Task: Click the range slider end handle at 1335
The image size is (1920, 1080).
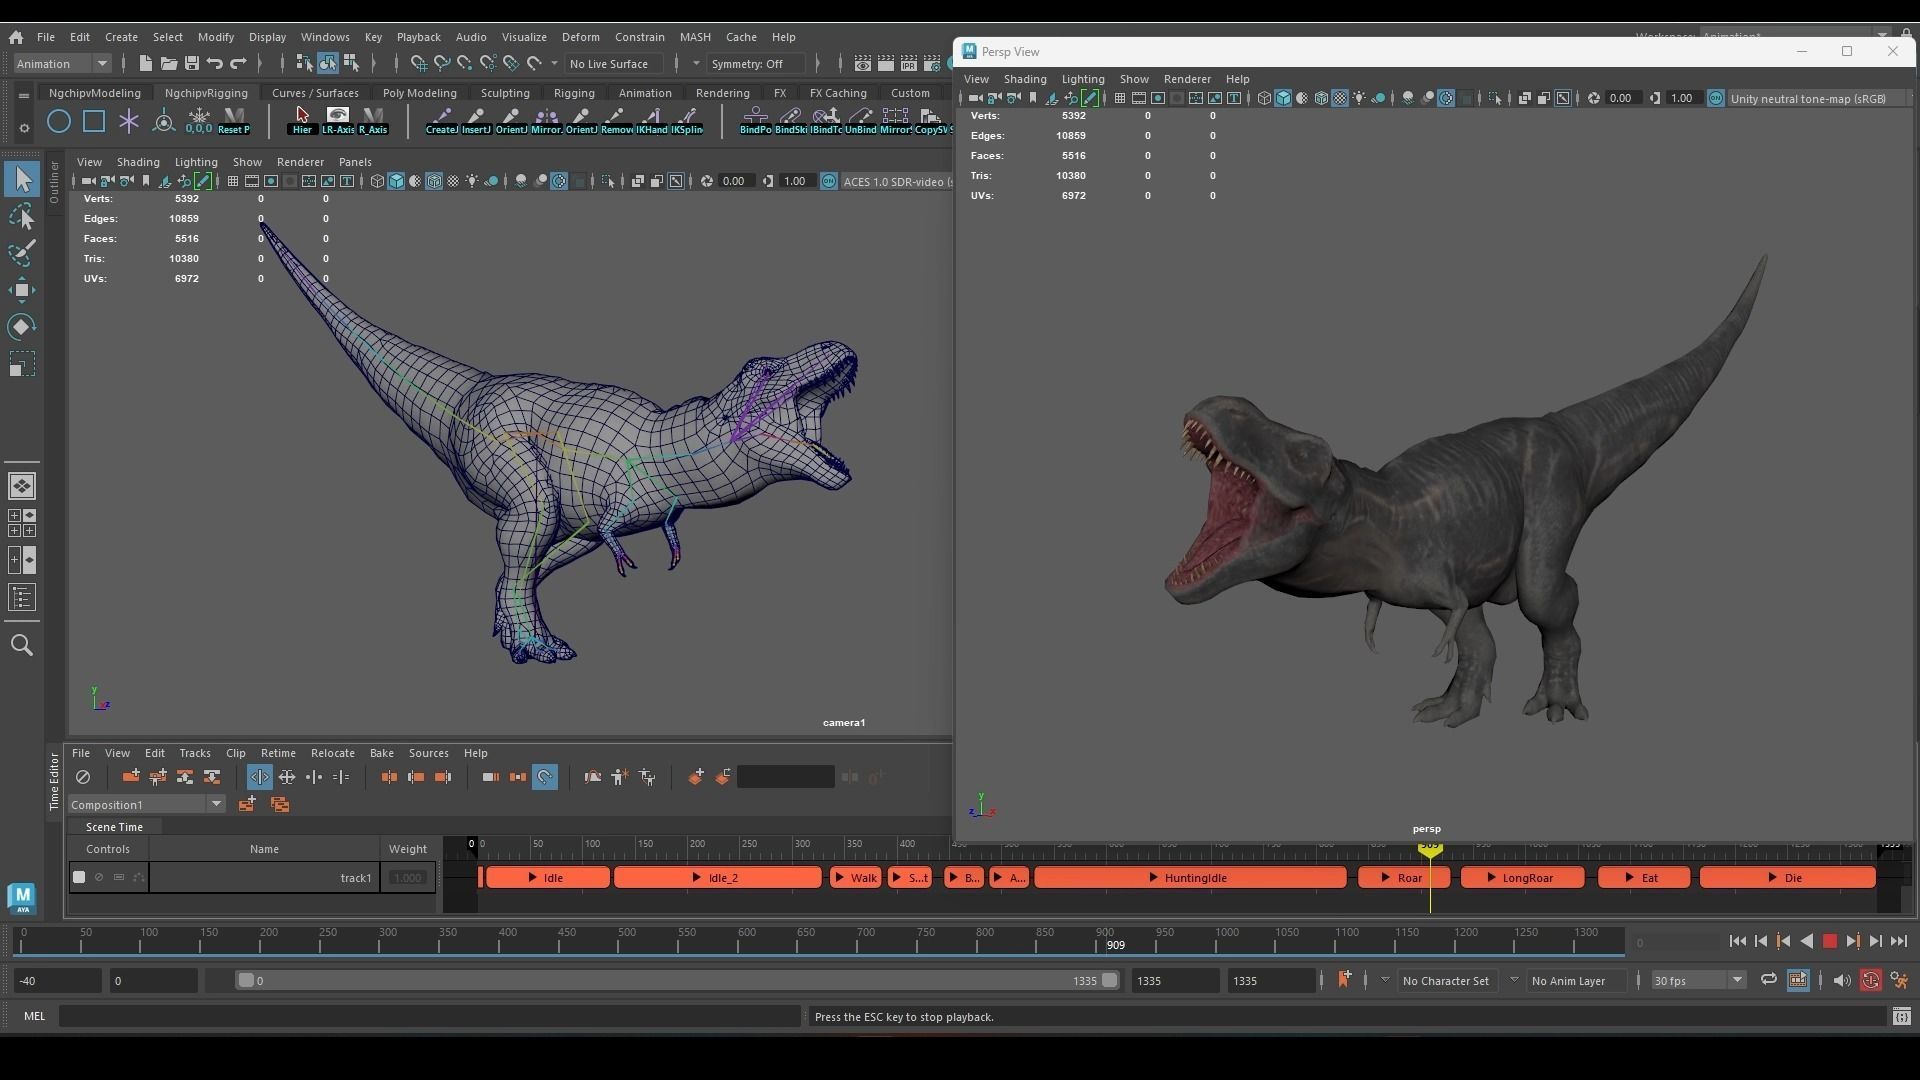Action: point(1109,981)
